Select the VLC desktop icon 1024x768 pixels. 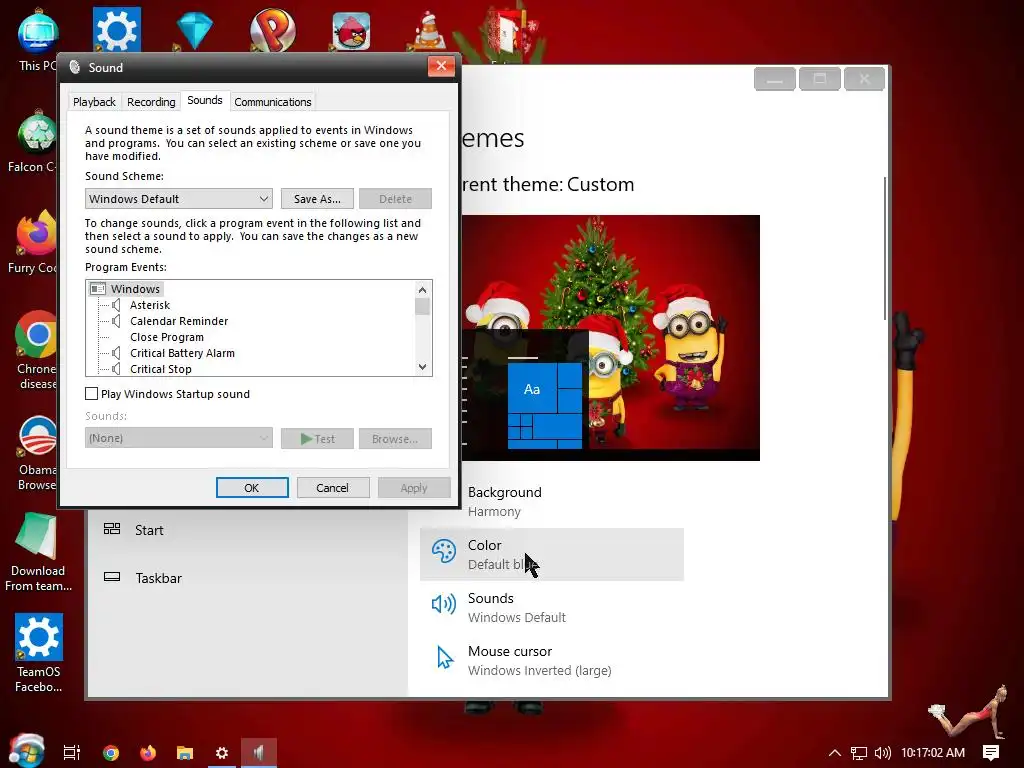point(430,31)
